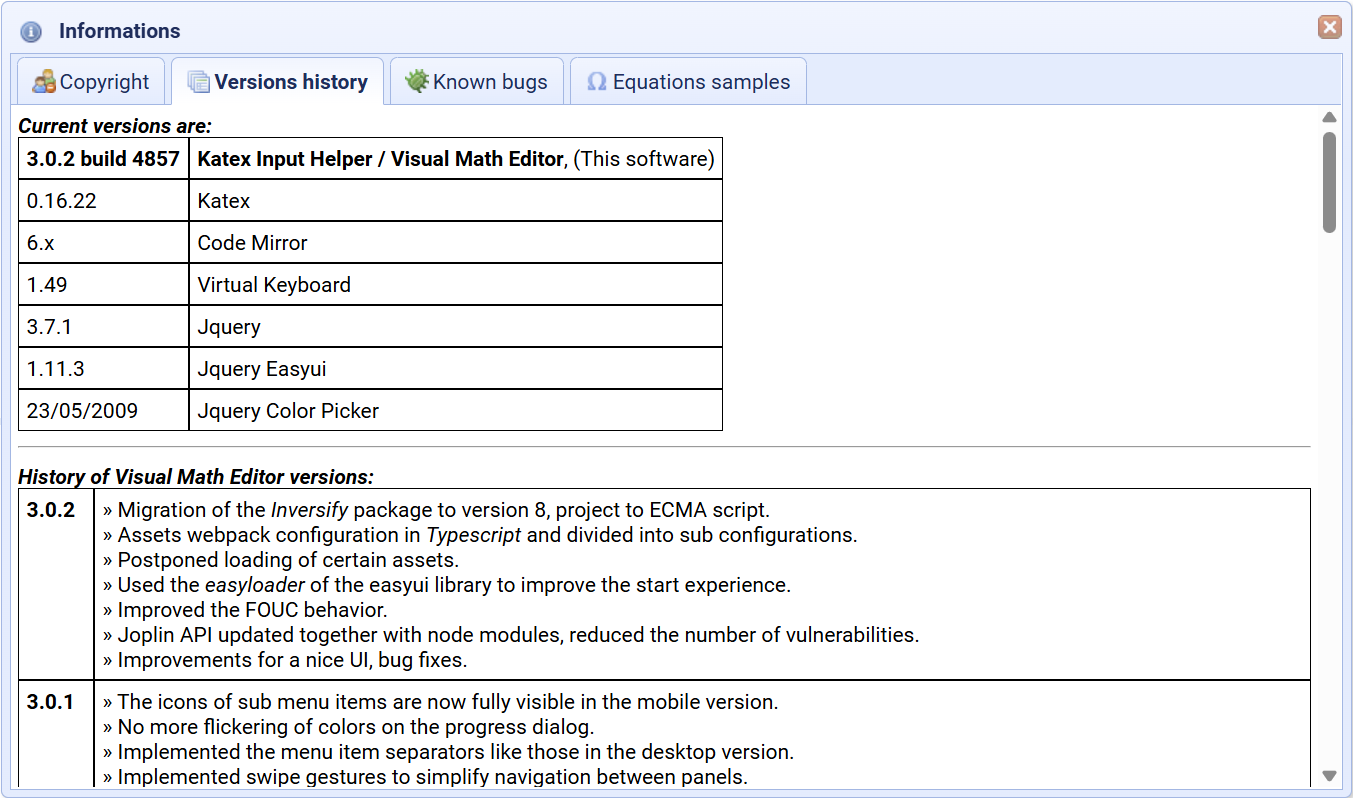The height and width of the screenshot is (798, 1353).
Task: Click the 'Jquery Color Picker' cell
Action: 456,411
